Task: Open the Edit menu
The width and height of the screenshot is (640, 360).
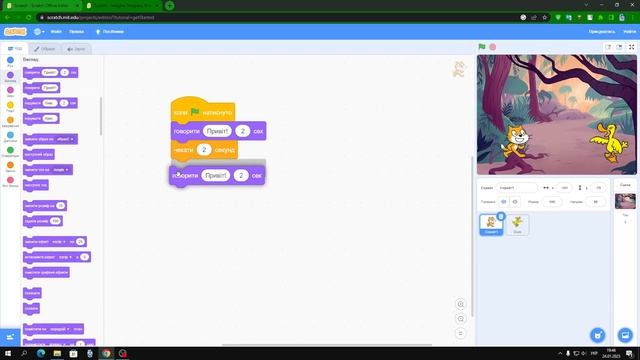Action: 76,31
